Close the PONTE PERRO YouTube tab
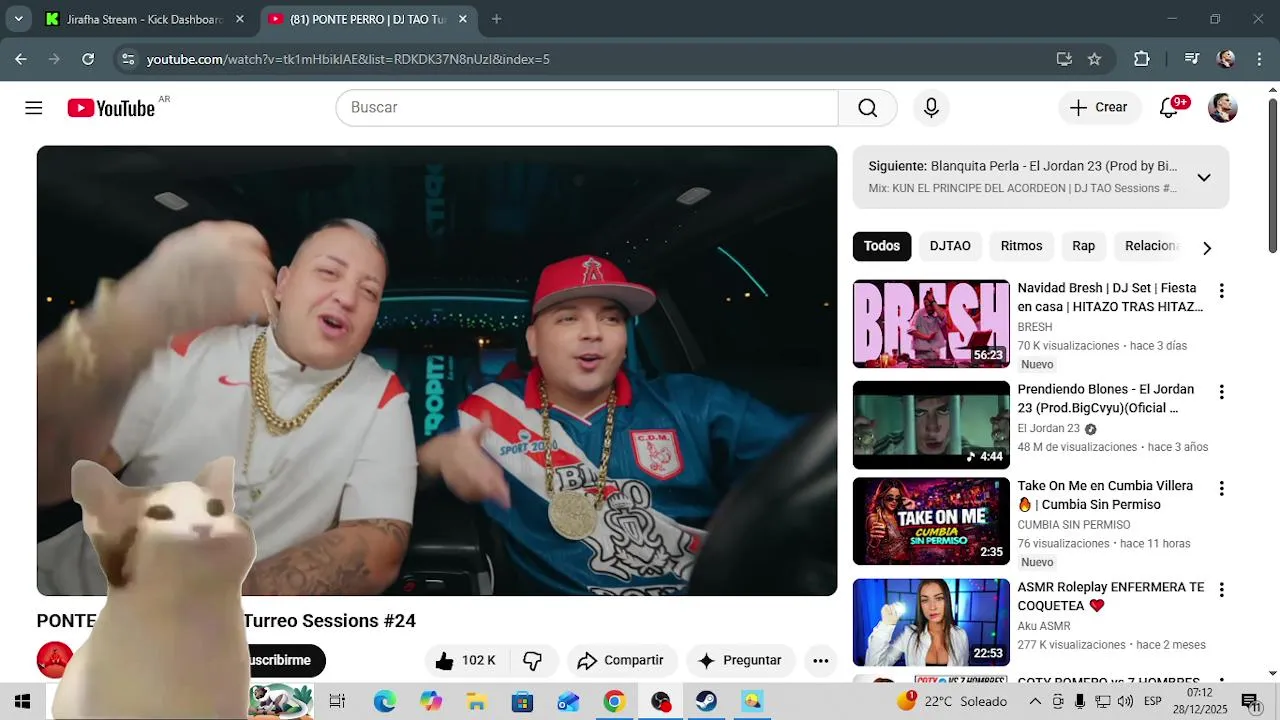This screenshot has width=1280, height=720. point(463,19)
